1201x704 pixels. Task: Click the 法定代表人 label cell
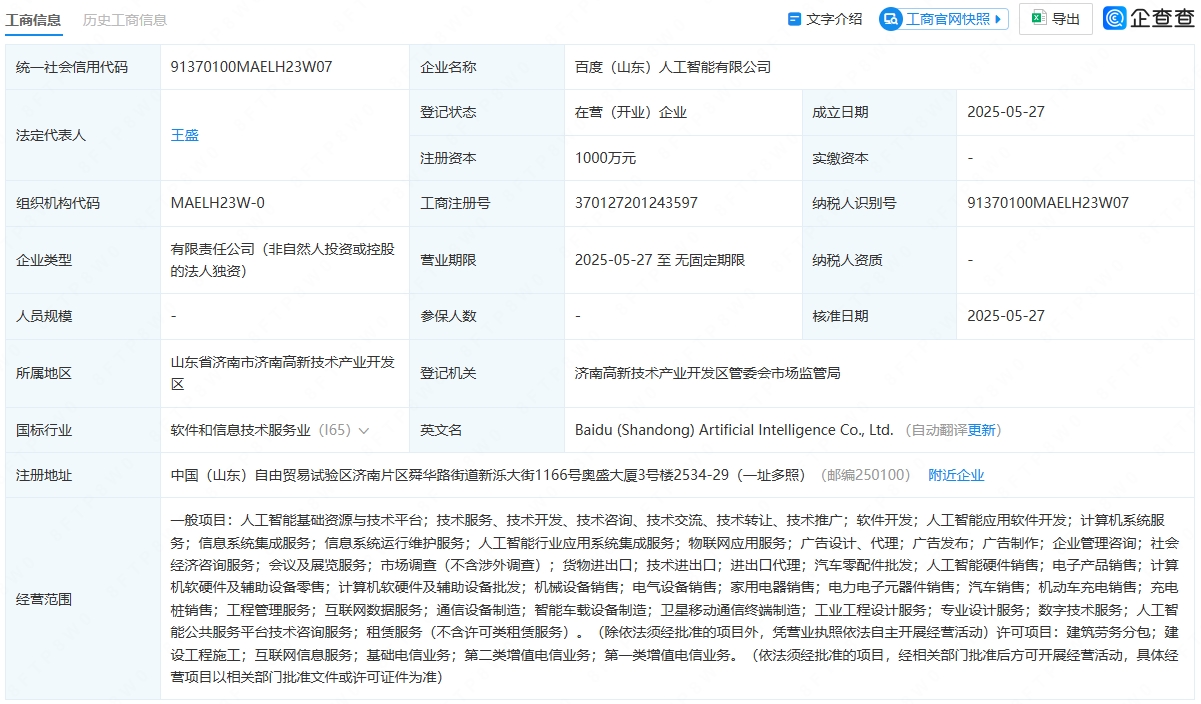[x=83, y=134]
